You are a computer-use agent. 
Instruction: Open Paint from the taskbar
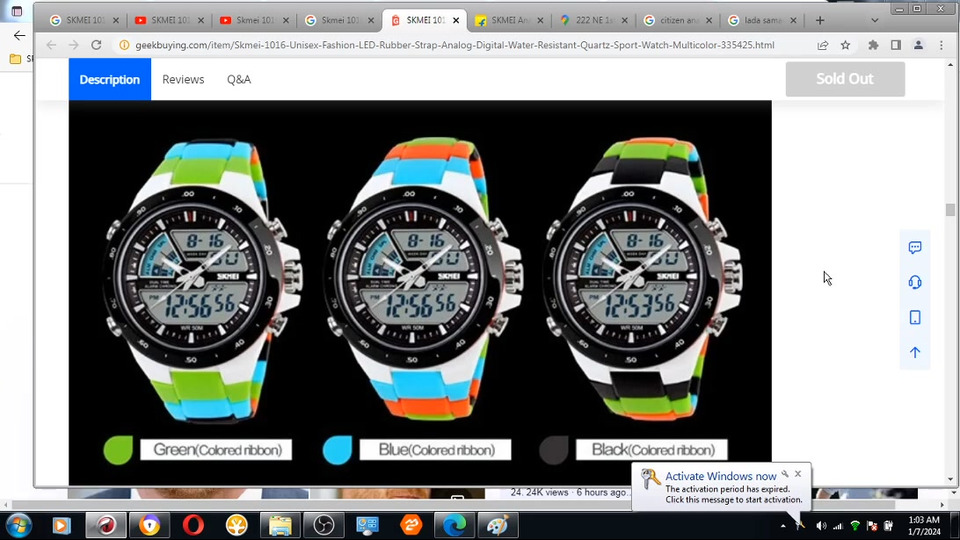498,525
